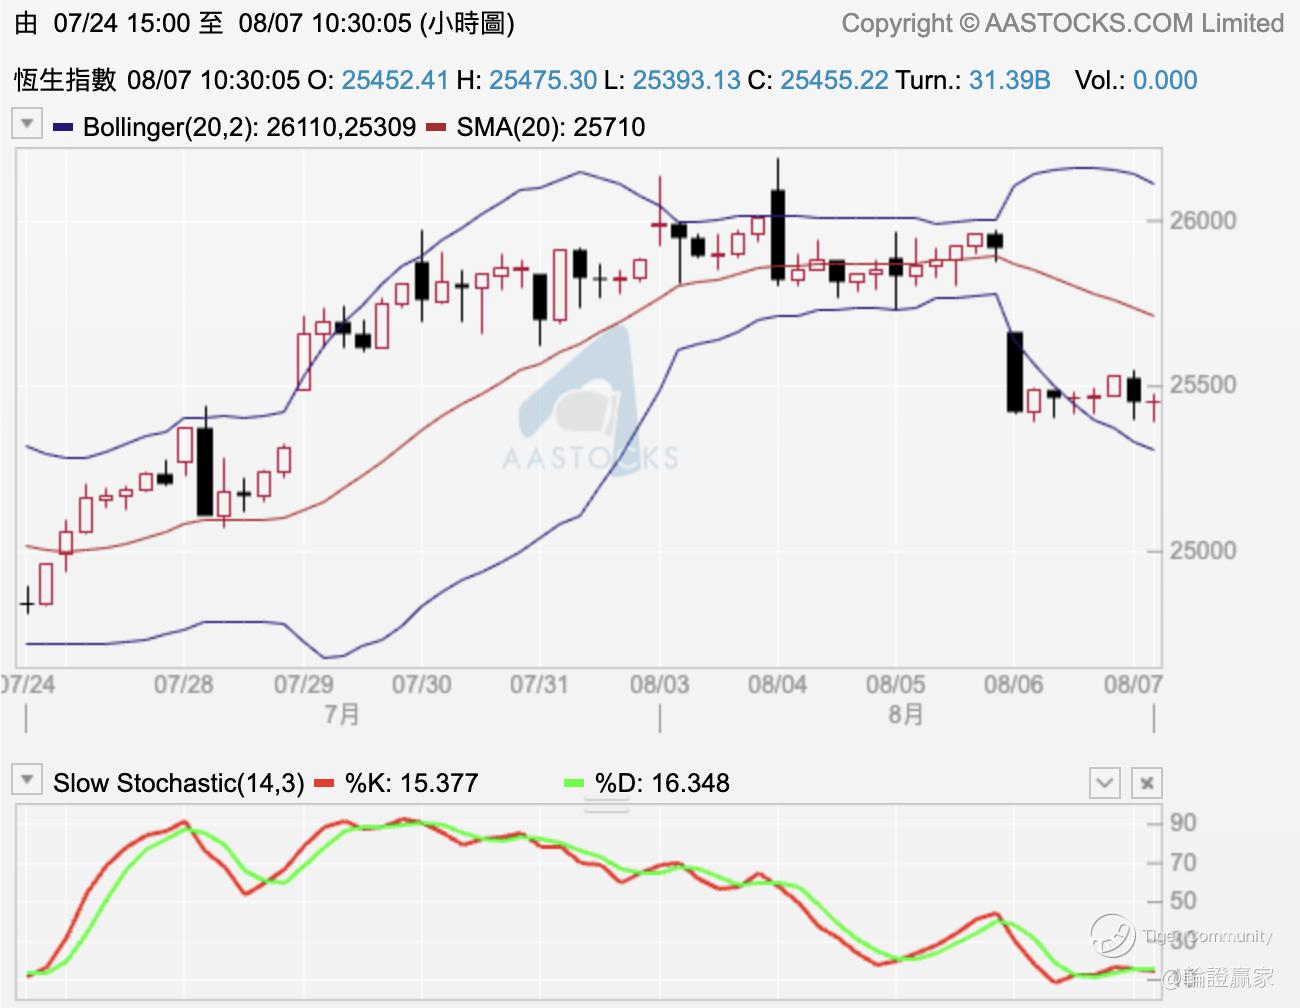Click the red SMA(20) legend swatch

[436, 127]
